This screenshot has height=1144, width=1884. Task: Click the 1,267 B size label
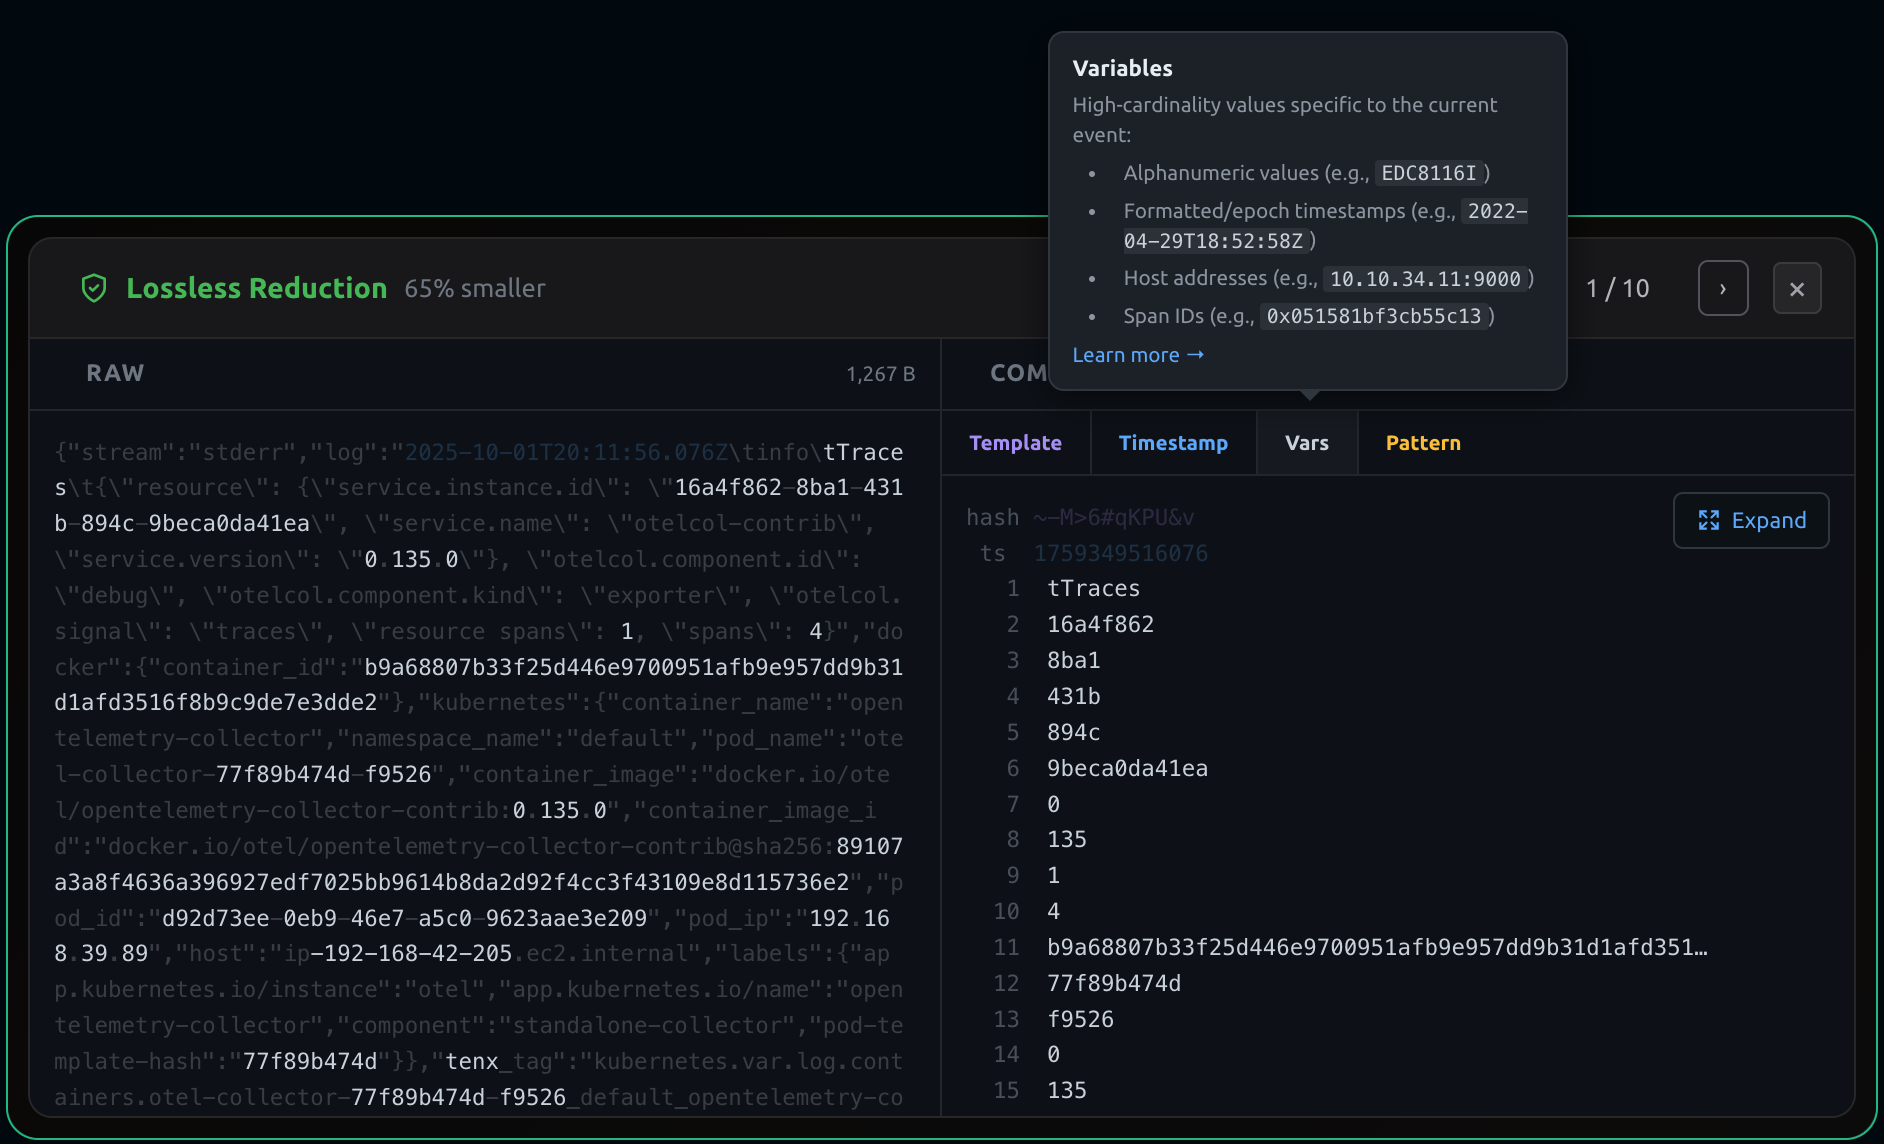(x=880, y=374)
